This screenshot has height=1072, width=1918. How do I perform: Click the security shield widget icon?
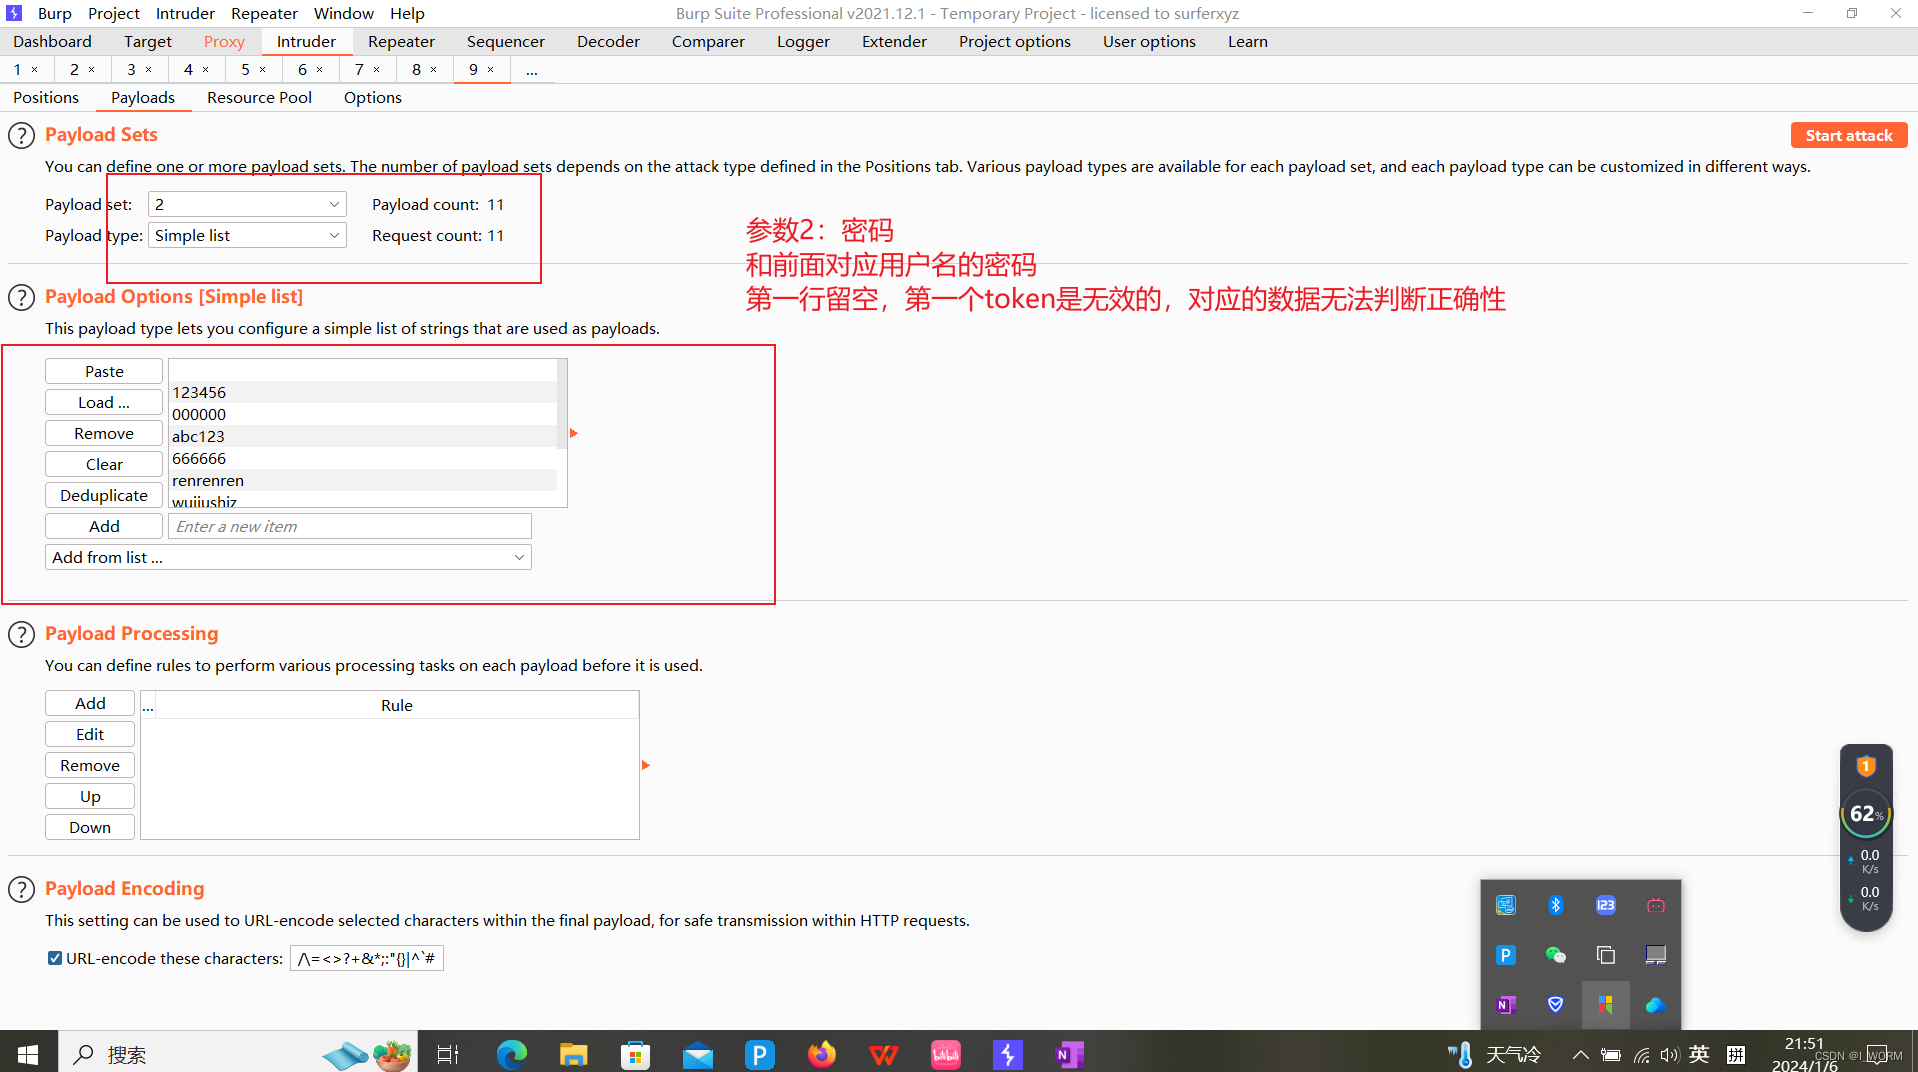(1866, 767)
